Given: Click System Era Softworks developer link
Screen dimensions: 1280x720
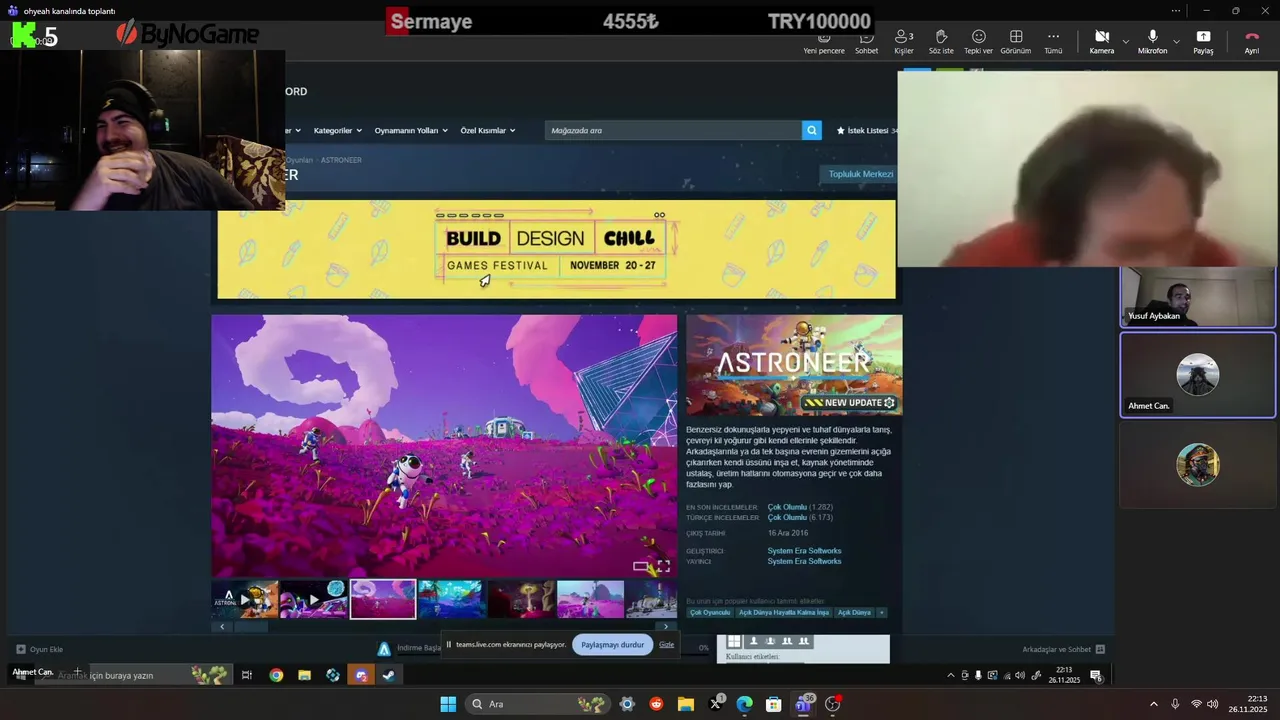Looking at the screenshot, I should 804,551.
